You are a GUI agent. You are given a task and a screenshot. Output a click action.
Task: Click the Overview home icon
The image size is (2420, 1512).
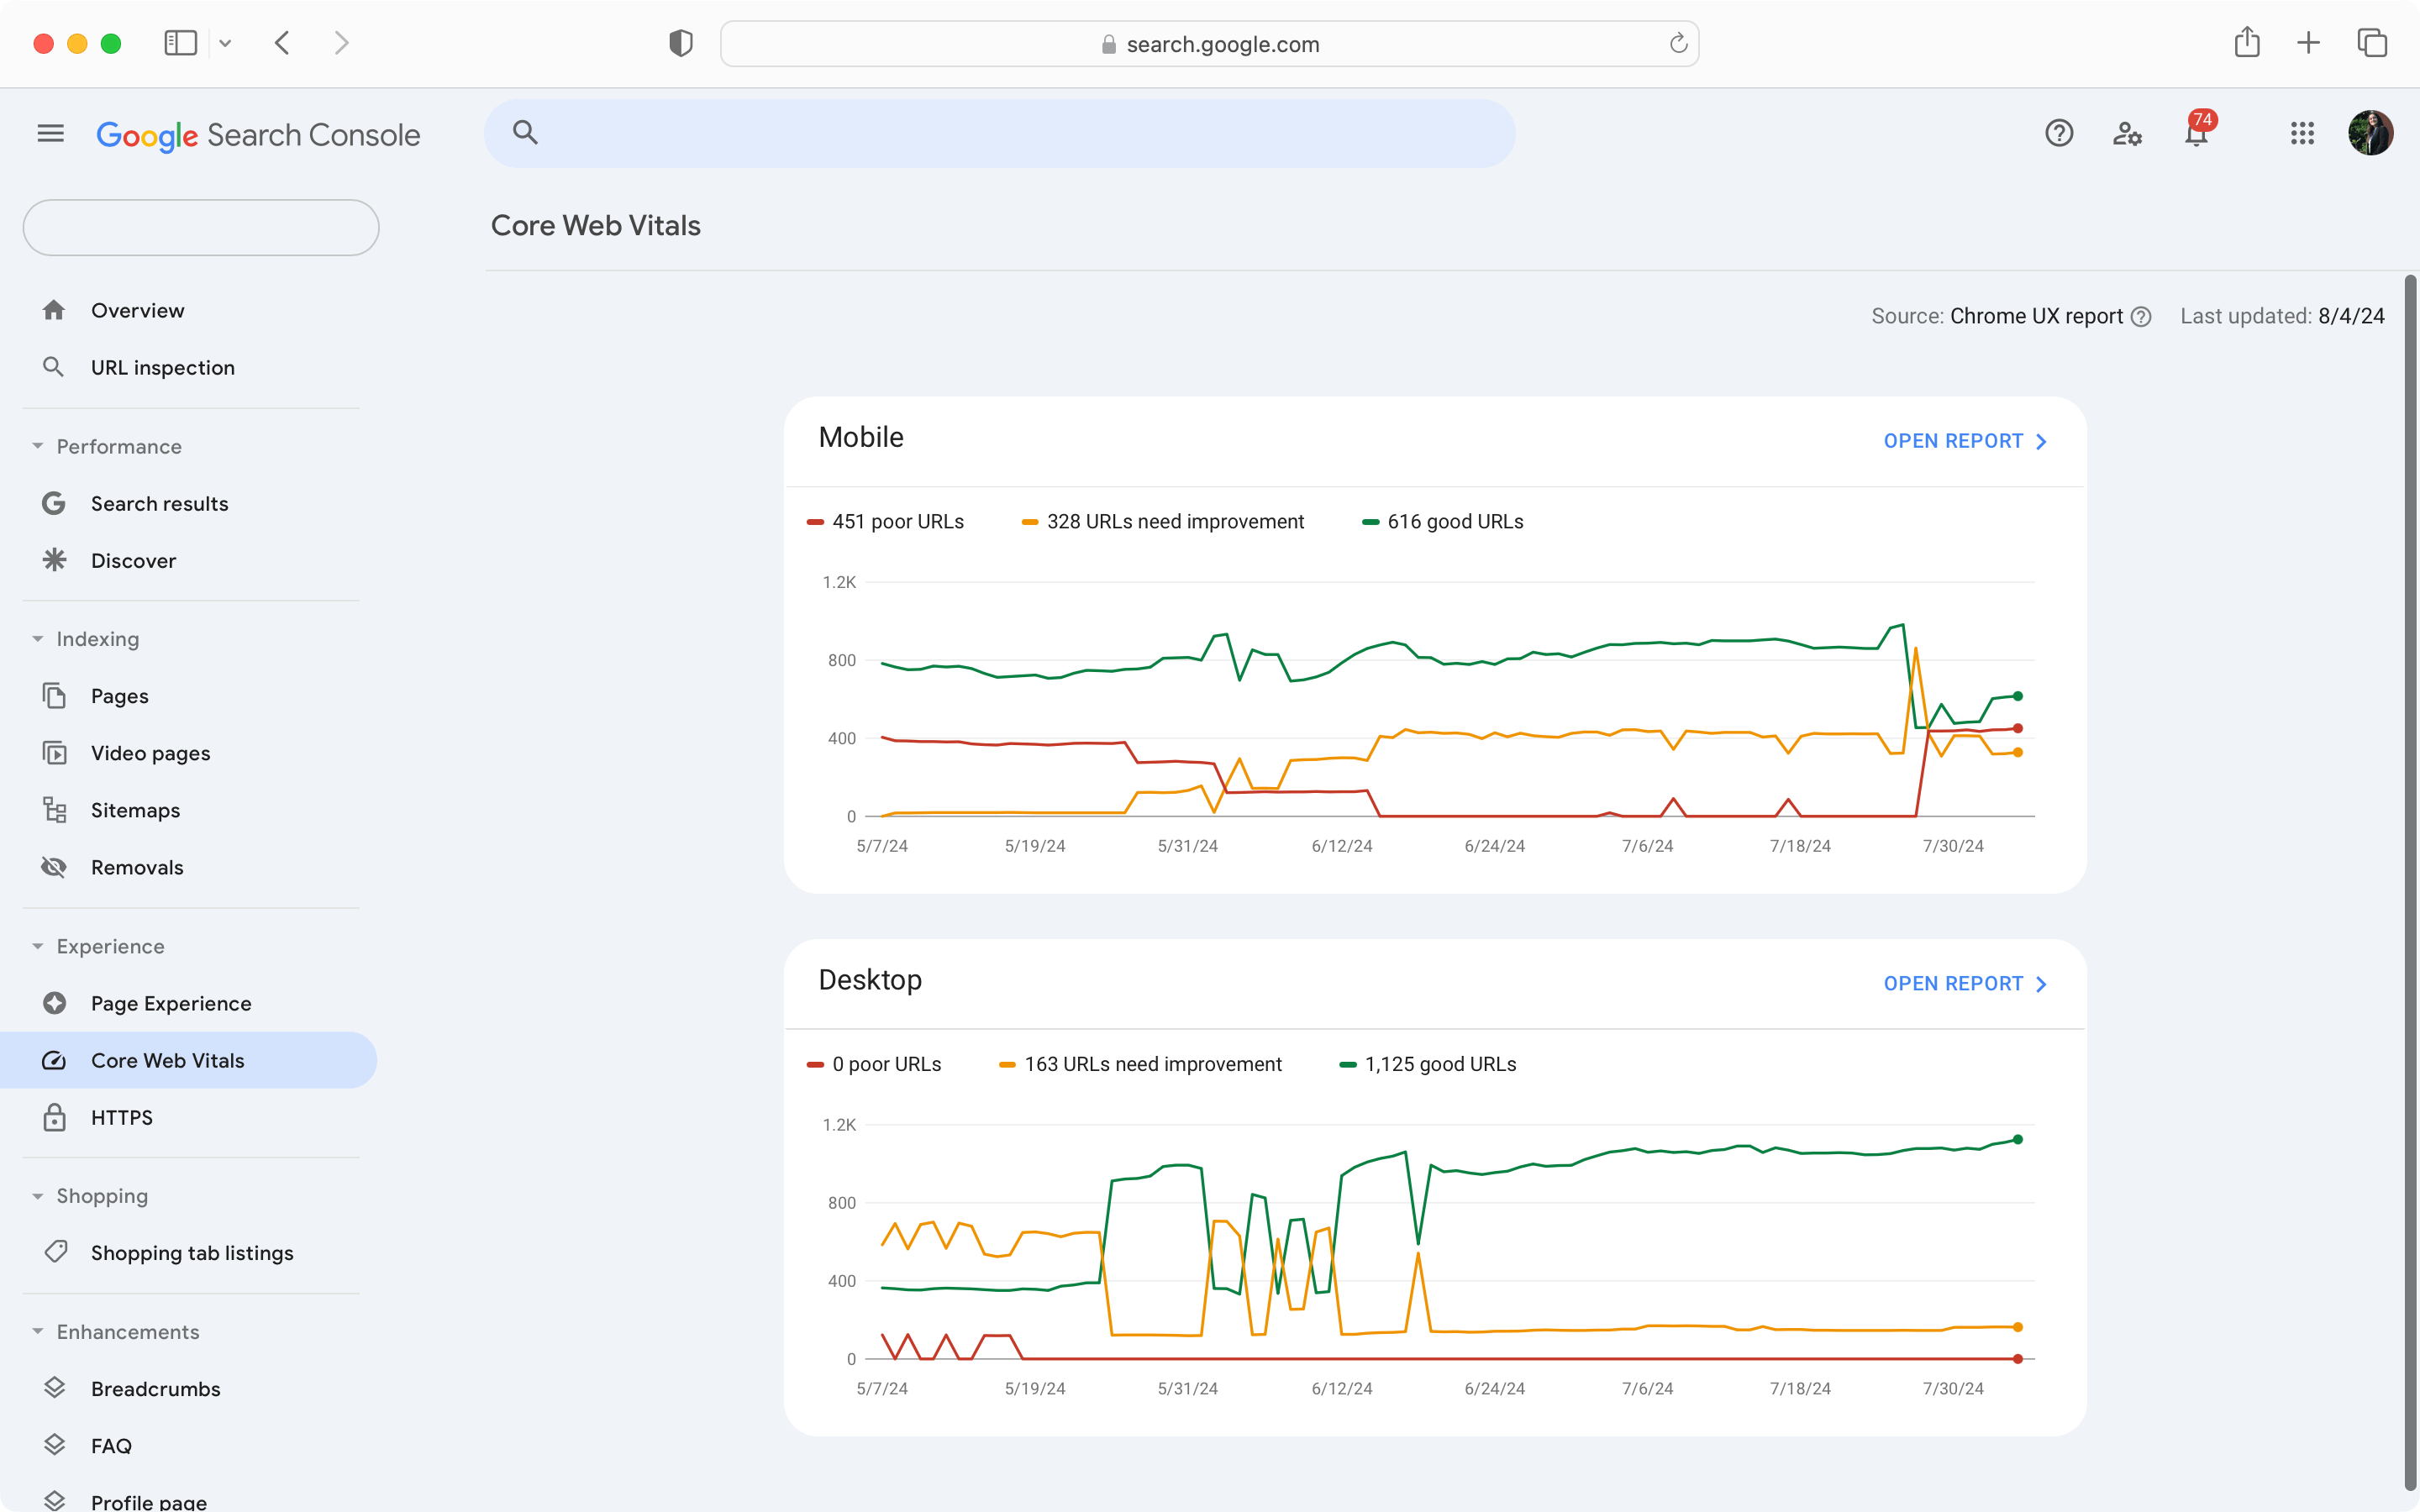point(54,310)
